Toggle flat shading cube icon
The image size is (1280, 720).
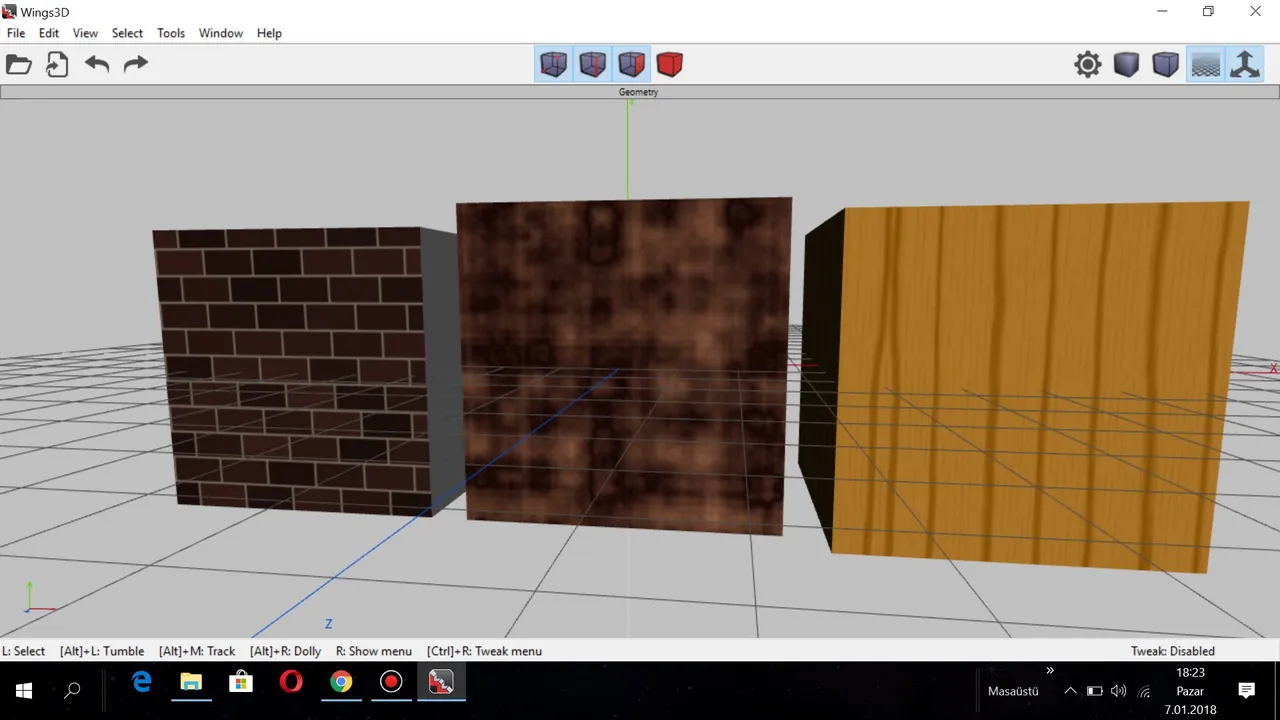pos(1127,65)
